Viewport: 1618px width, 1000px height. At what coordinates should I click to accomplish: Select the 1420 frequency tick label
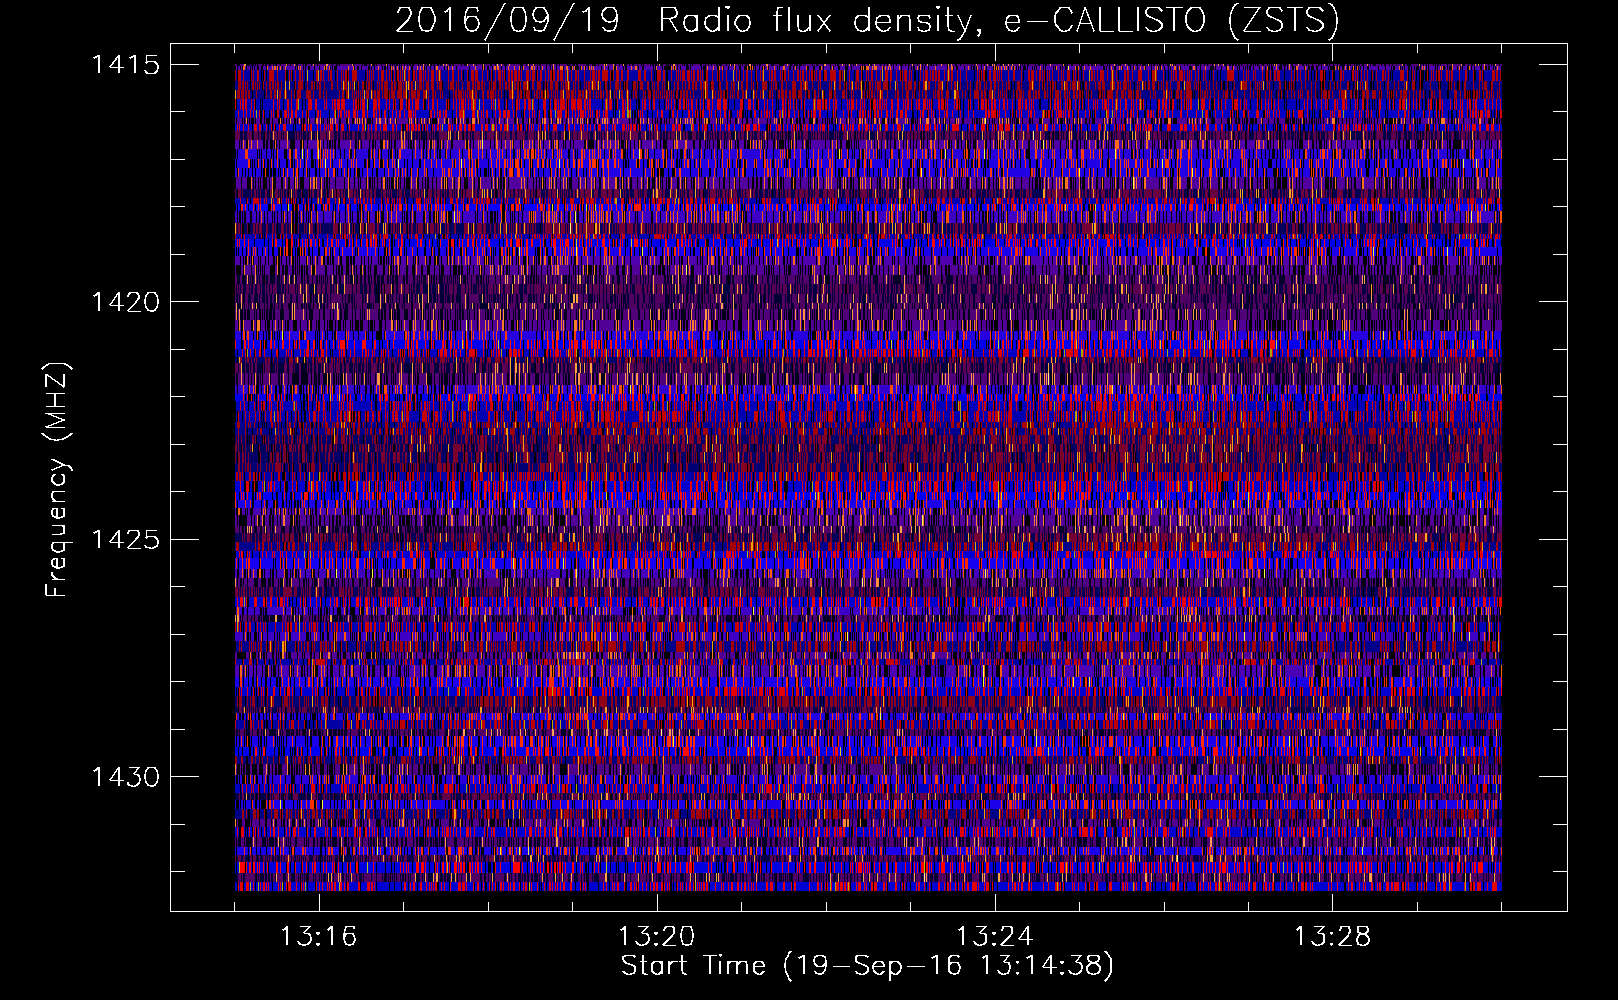(125, 302)
